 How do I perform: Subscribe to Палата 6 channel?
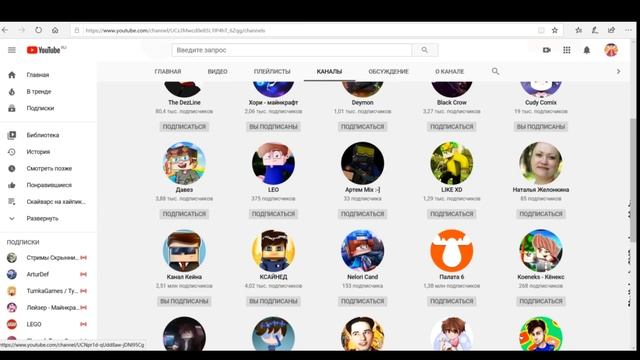click(451, 301)
